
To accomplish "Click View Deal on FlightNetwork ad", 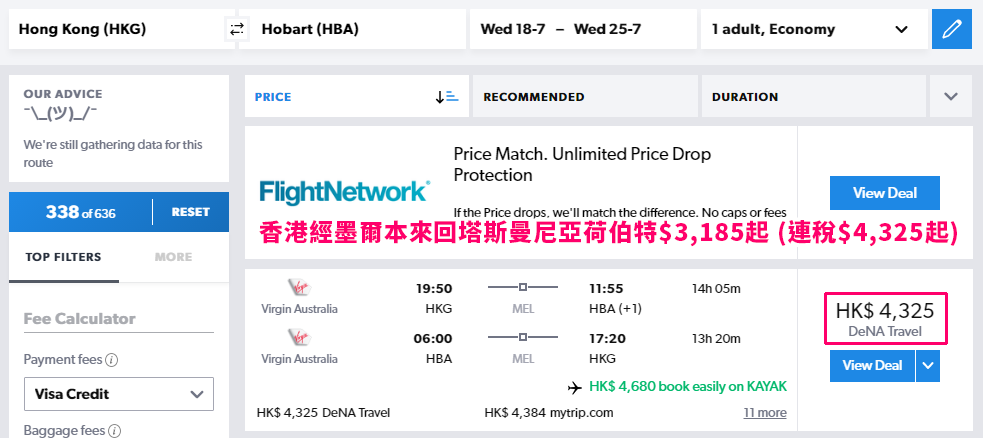I will click(x=885, y=193).
